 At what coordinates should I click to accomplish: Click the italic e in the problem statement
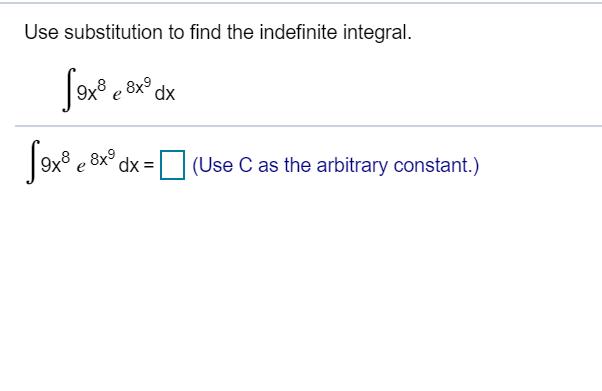(117, 94)
